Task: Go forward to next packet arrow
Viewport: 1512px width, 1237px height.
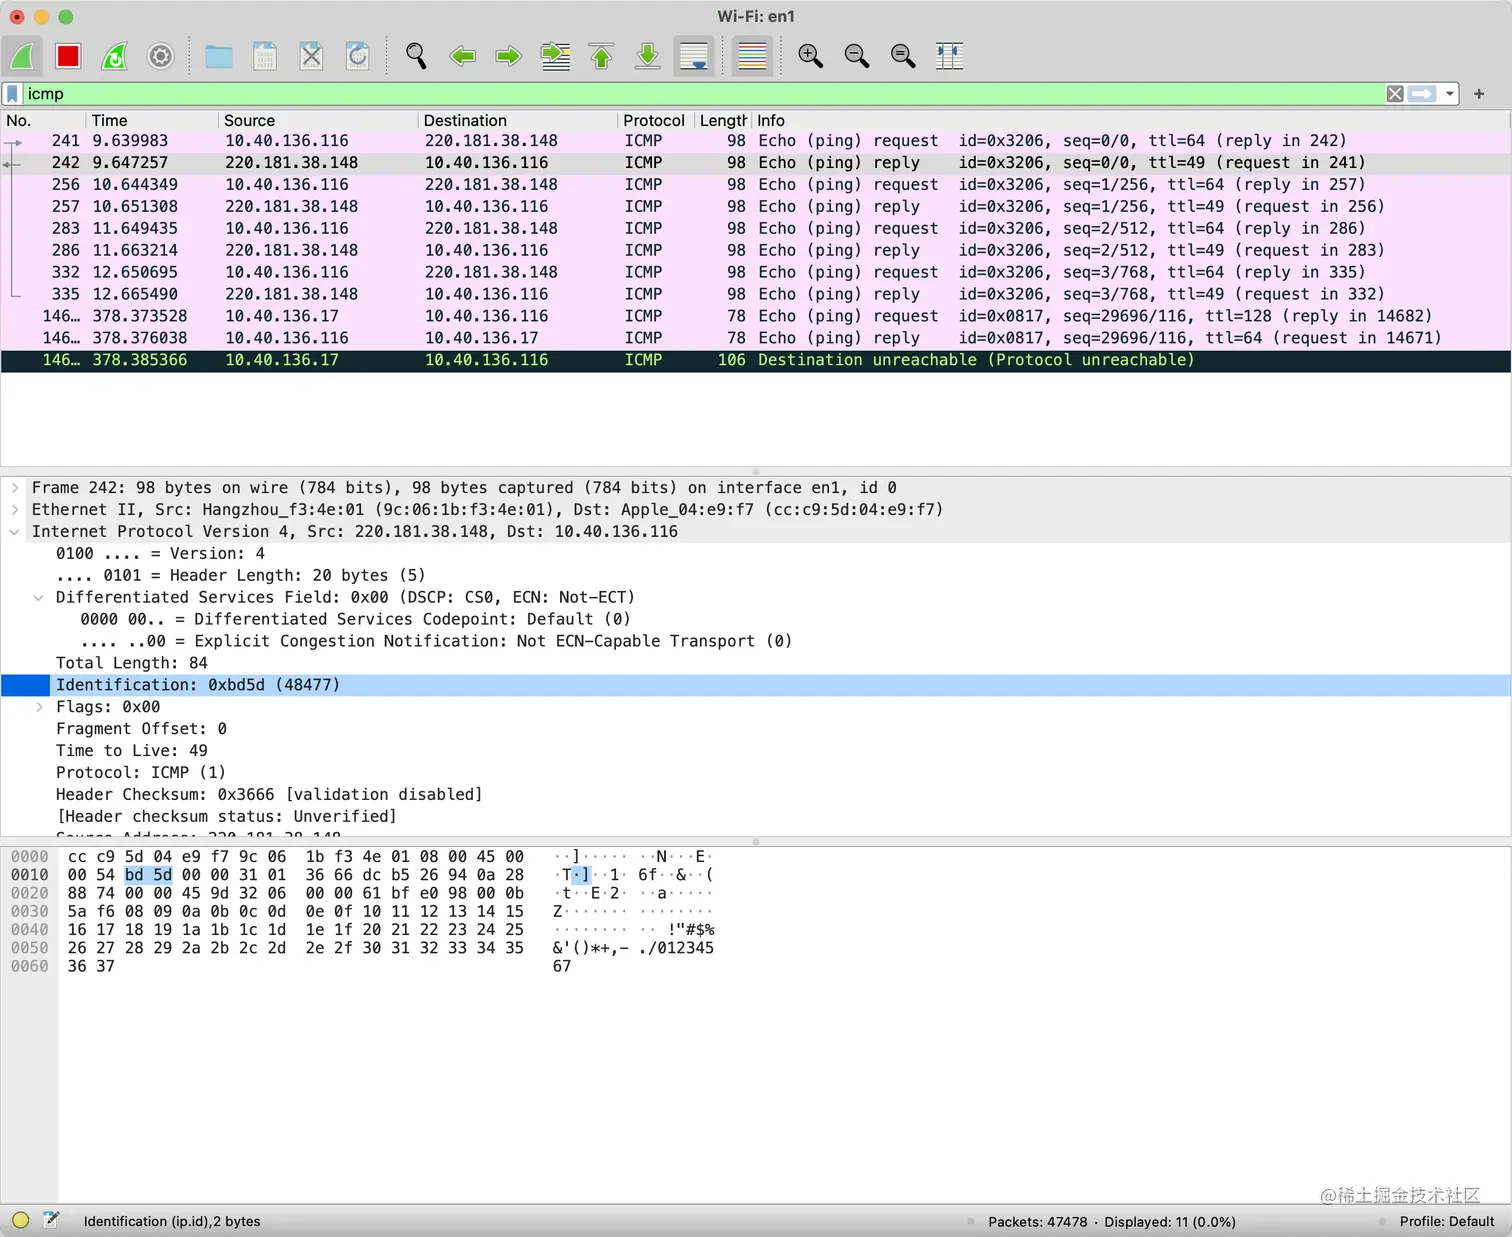Action: pyautogui.click(x=509, y=56)
